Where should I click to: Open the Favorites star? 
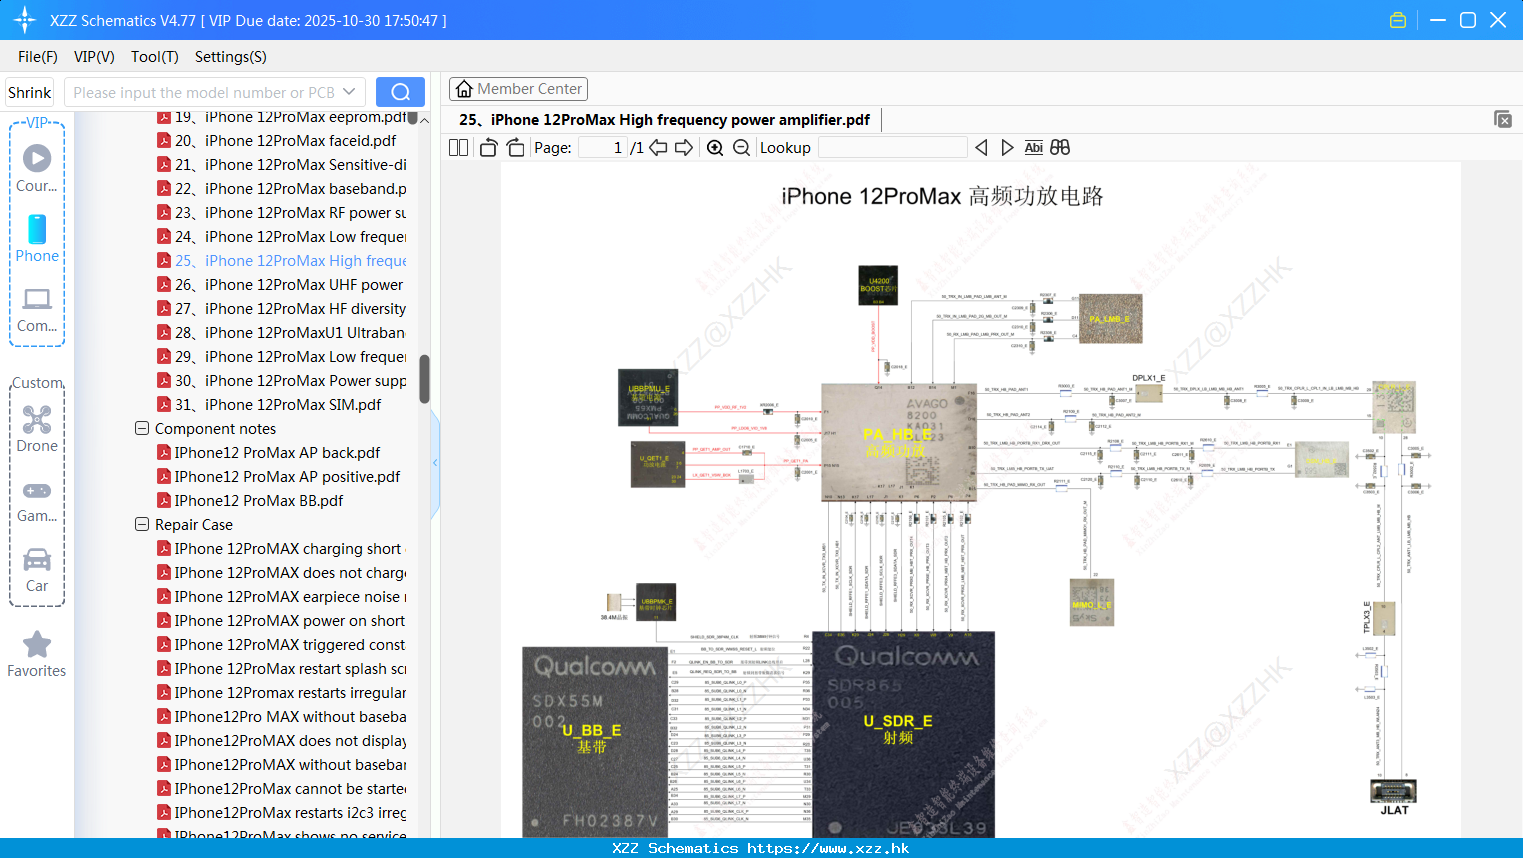point(37,654)
